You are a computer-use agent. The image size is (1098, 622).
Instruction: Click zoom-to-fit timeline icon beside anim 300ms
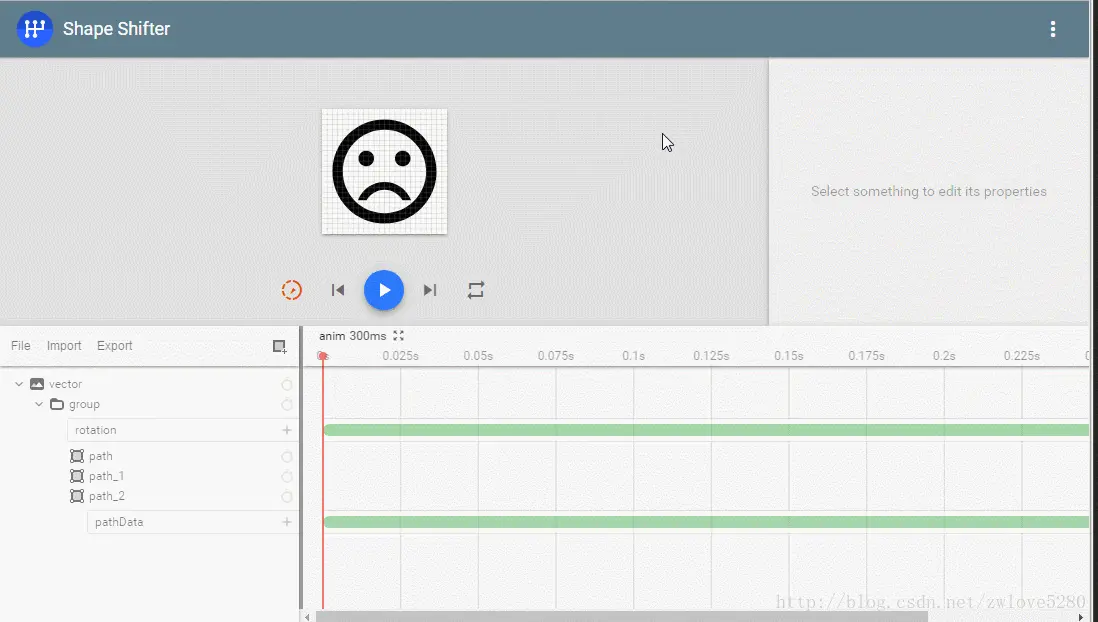[398, 336]
